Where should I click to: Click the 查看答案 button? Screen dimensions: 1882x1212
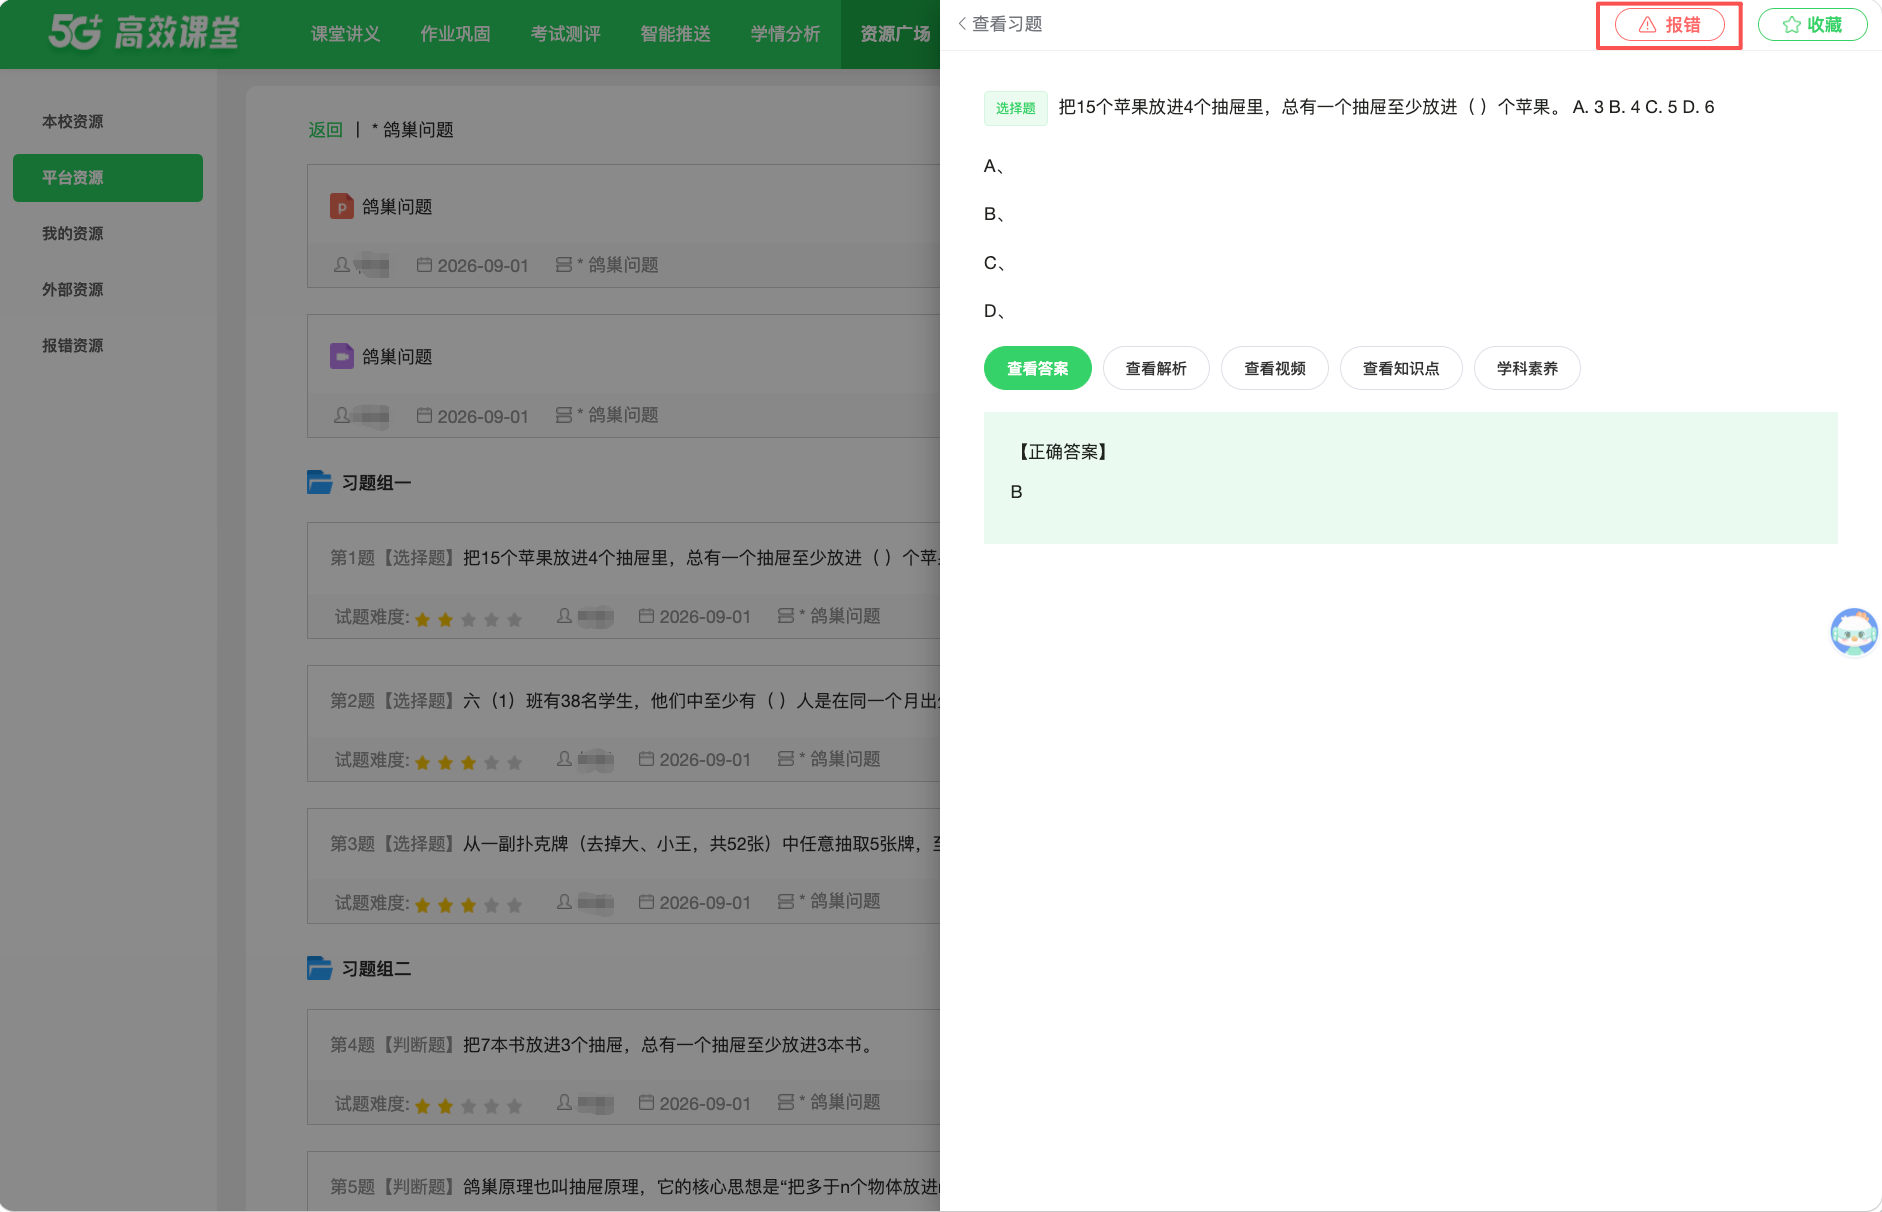point(1037,368)
